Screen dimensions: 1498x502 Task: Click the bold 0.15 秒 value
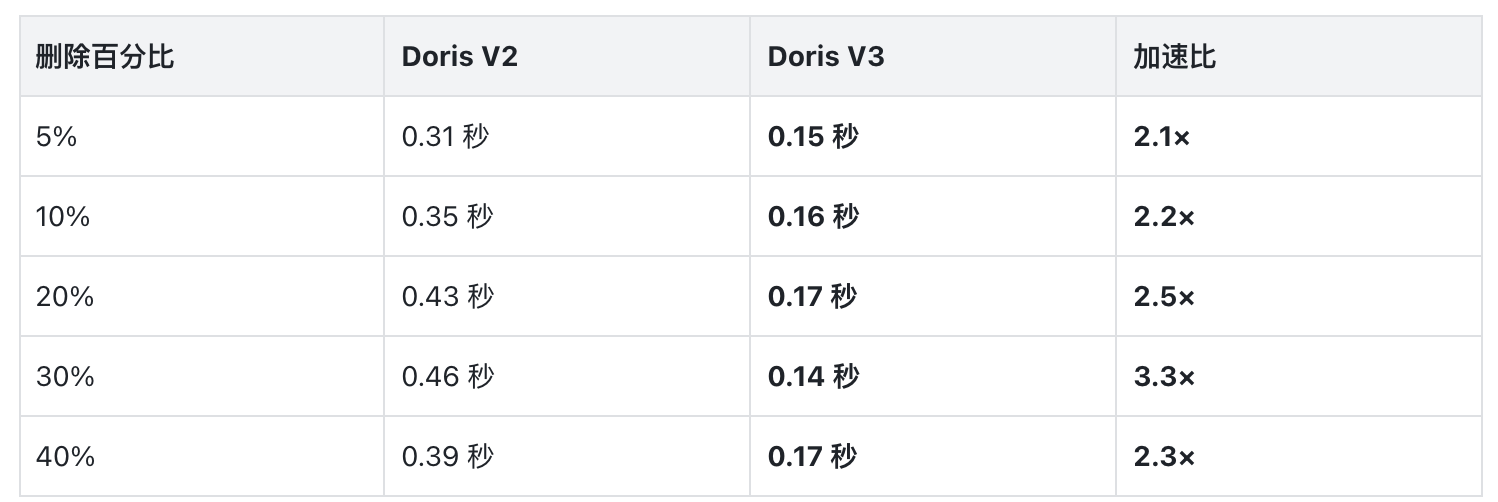(812, 137)
